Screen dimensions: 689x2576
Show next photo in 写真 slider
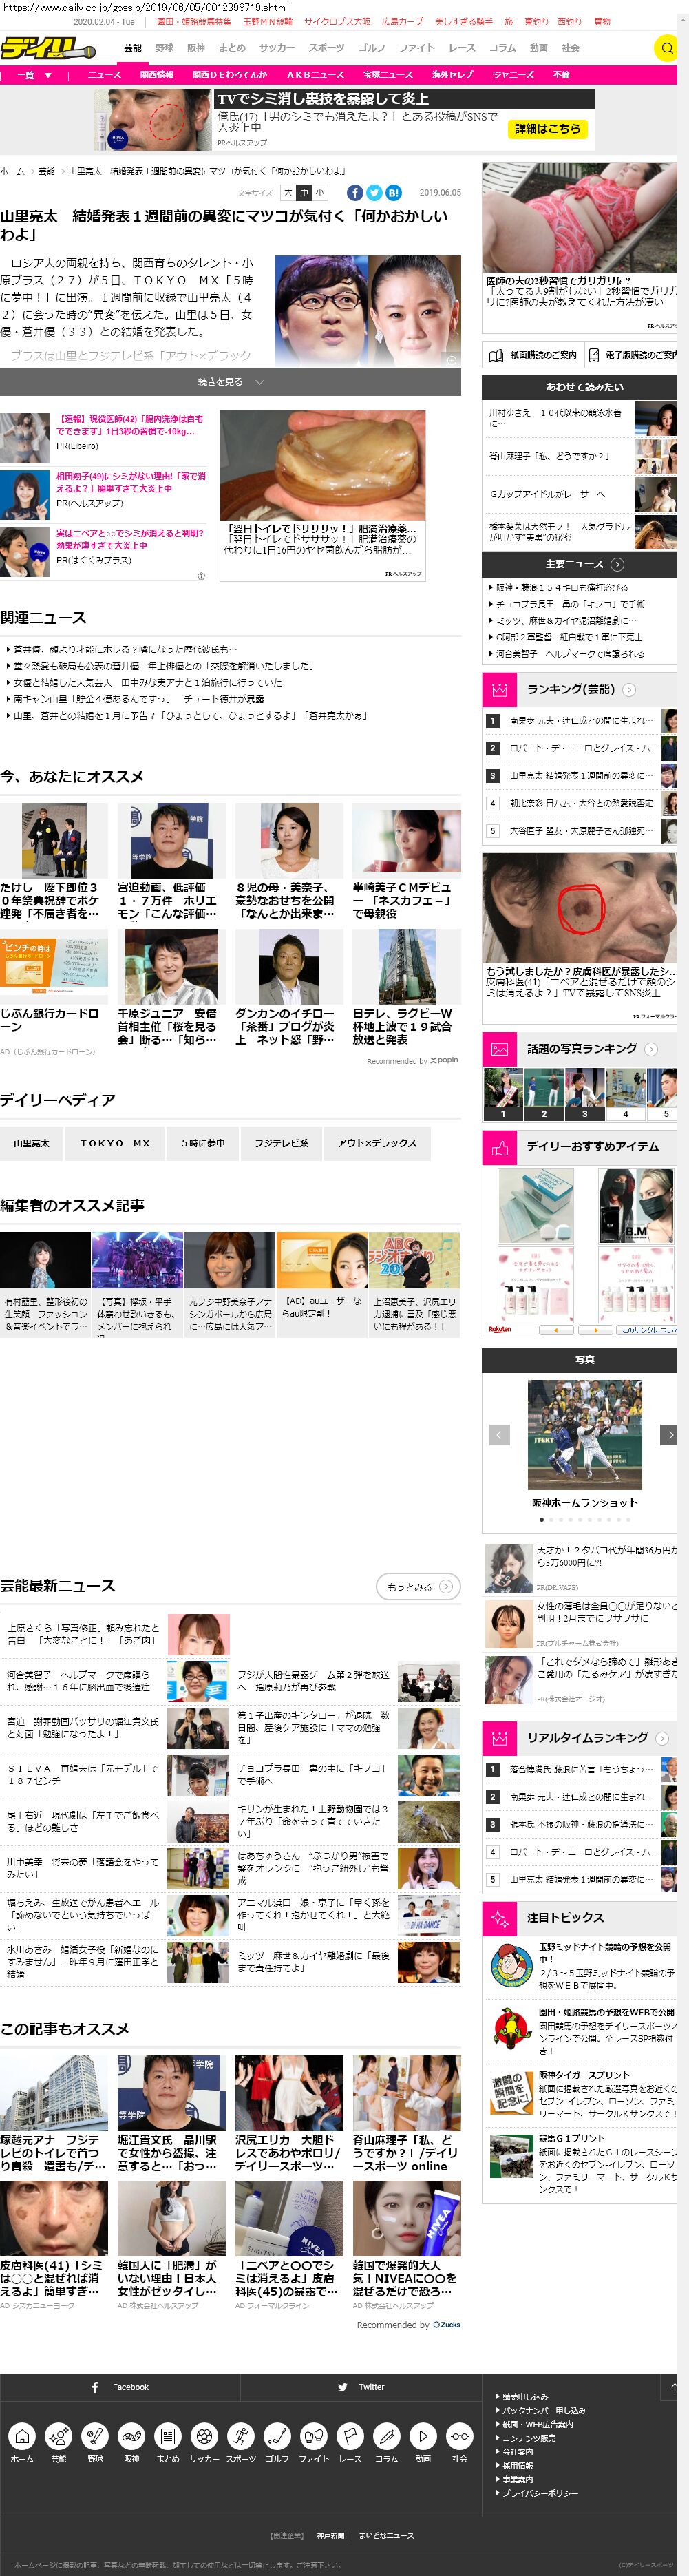click(670, 1434)
